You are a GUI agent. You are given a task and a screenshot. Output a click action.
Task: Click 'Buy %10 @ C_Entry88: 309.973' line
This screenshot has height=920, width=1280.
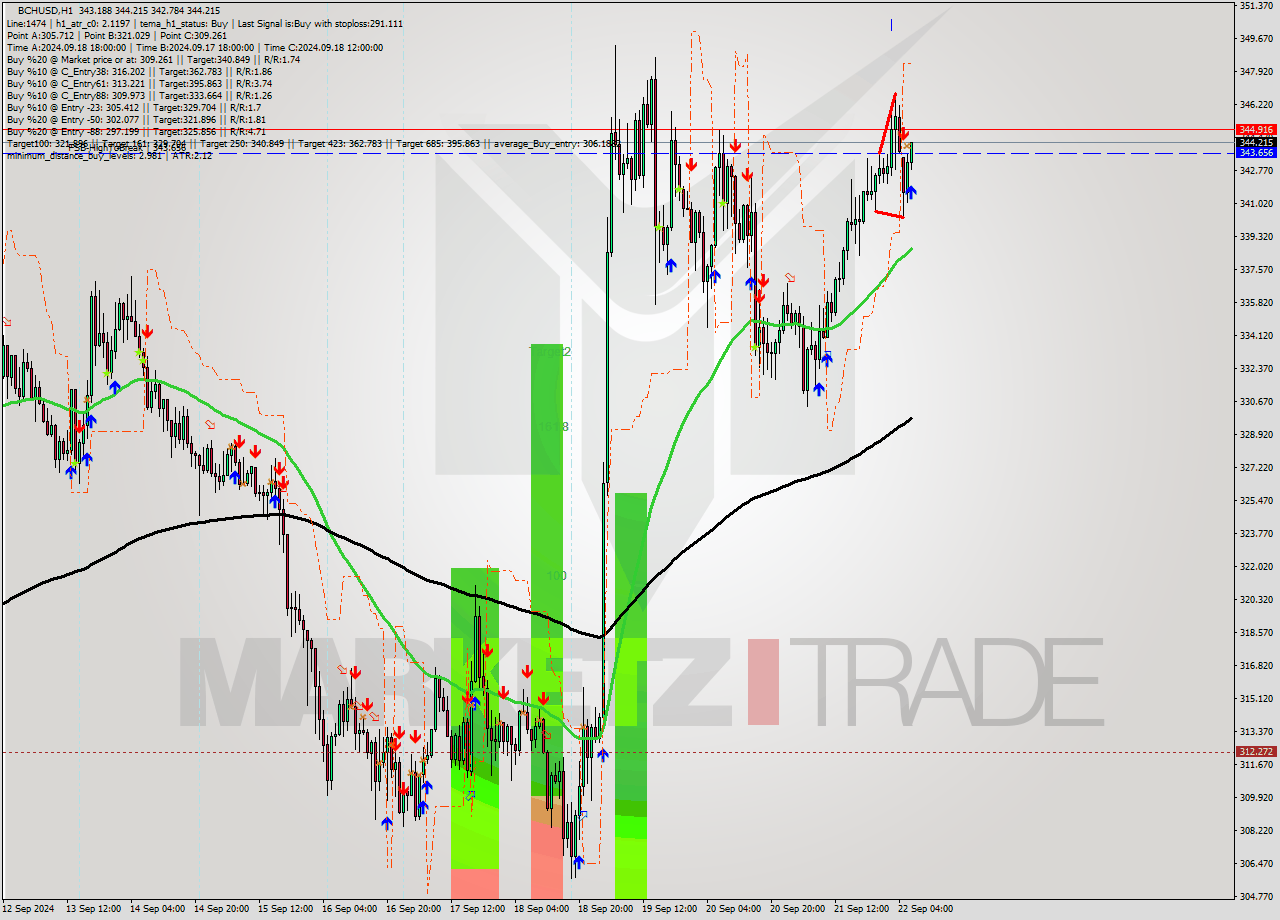pos(139,95)
